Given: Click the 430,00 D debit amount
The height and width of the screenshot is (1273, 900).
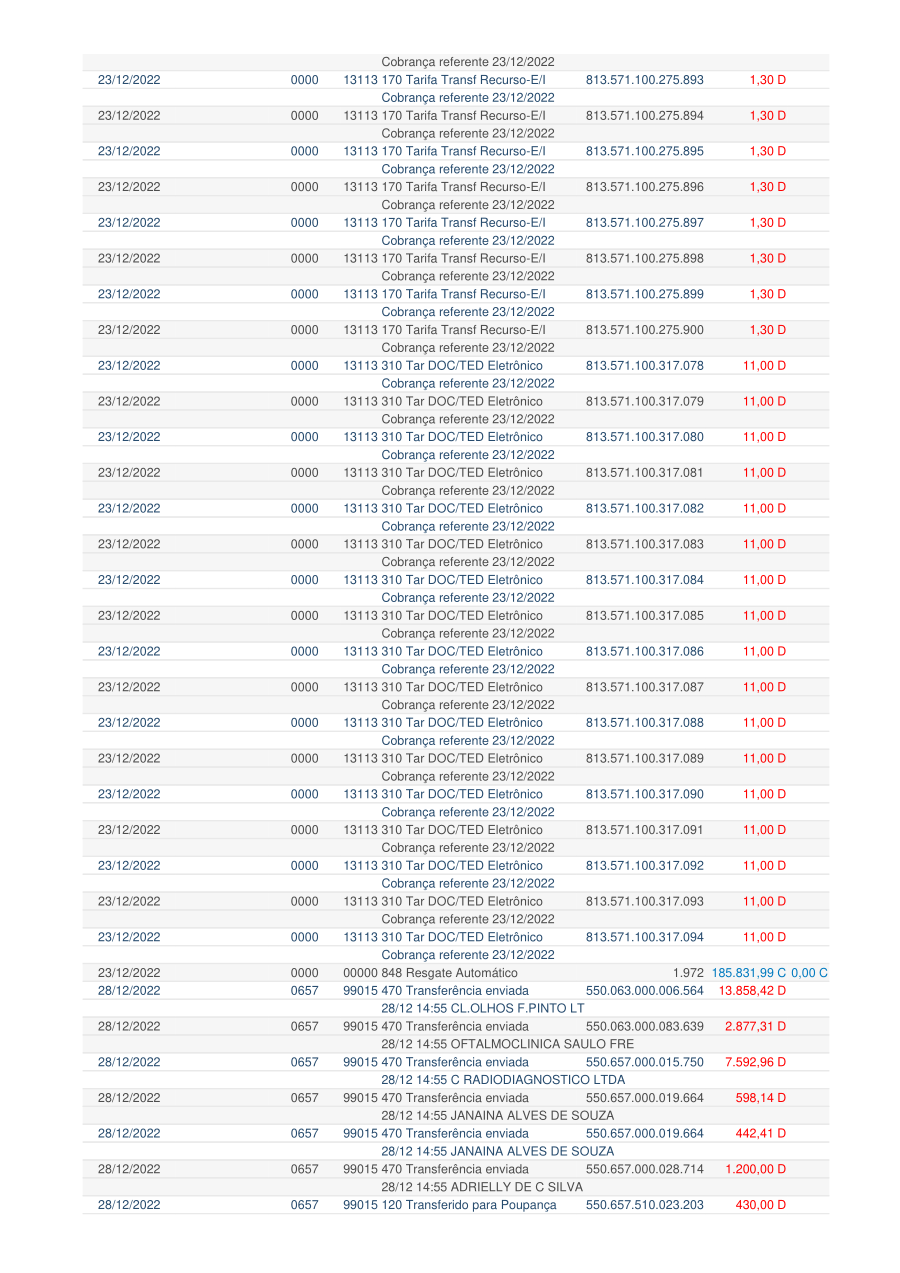Looking at the screenshot, I should click(x=760, y=1205).
